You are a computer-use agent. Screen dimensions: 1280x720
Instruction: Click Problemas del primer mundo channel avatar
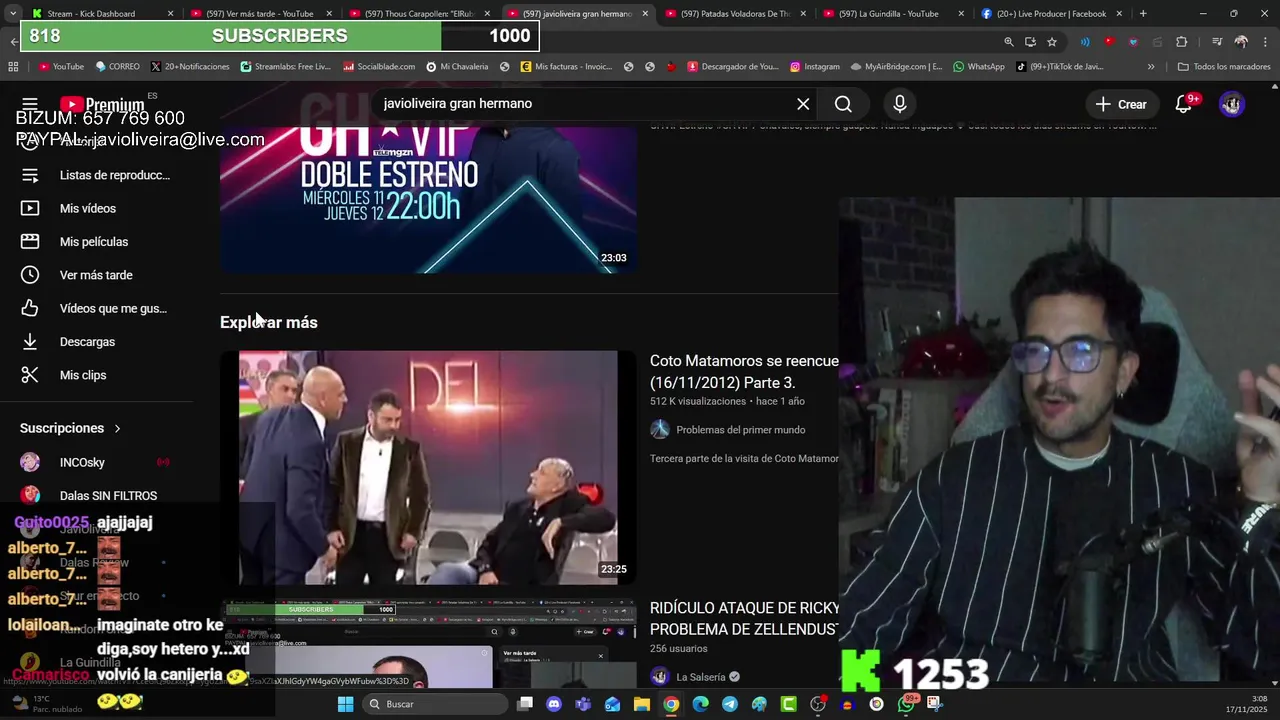[x=660, y=430]
